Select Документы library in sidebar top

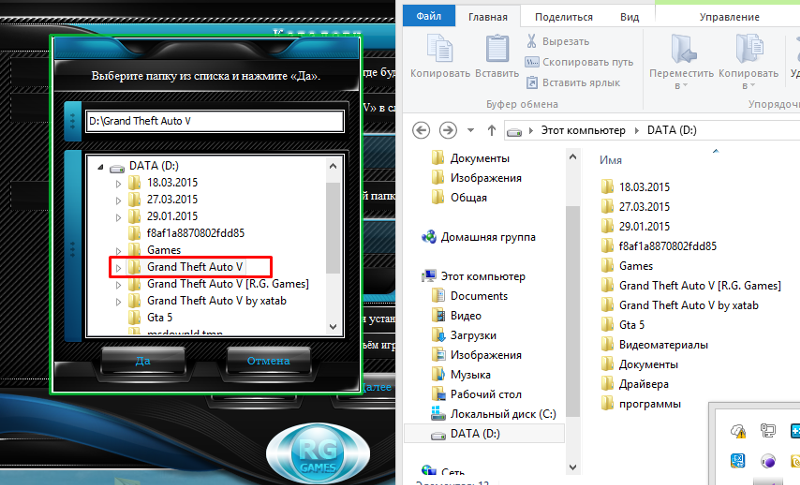click(x=470, y=158)
